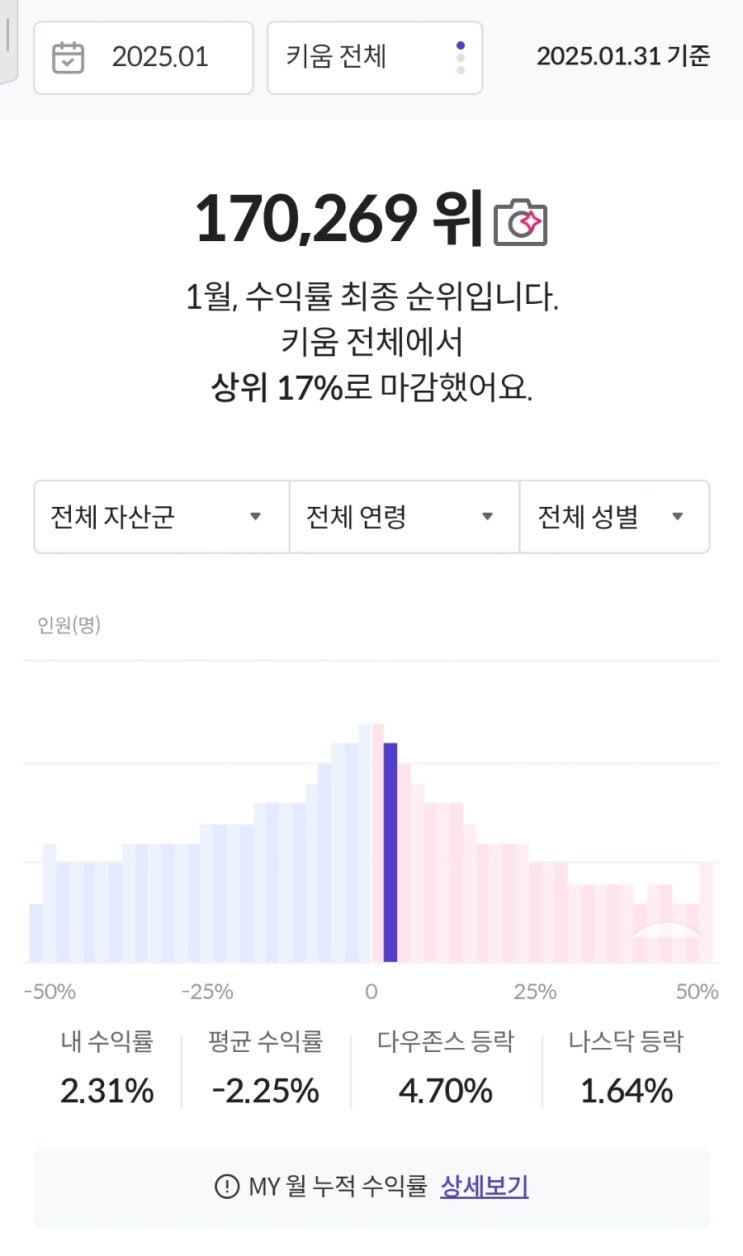The image size is (743, 1256).
Task: Tap the camera share icon beside ranking
Action: 521,221
